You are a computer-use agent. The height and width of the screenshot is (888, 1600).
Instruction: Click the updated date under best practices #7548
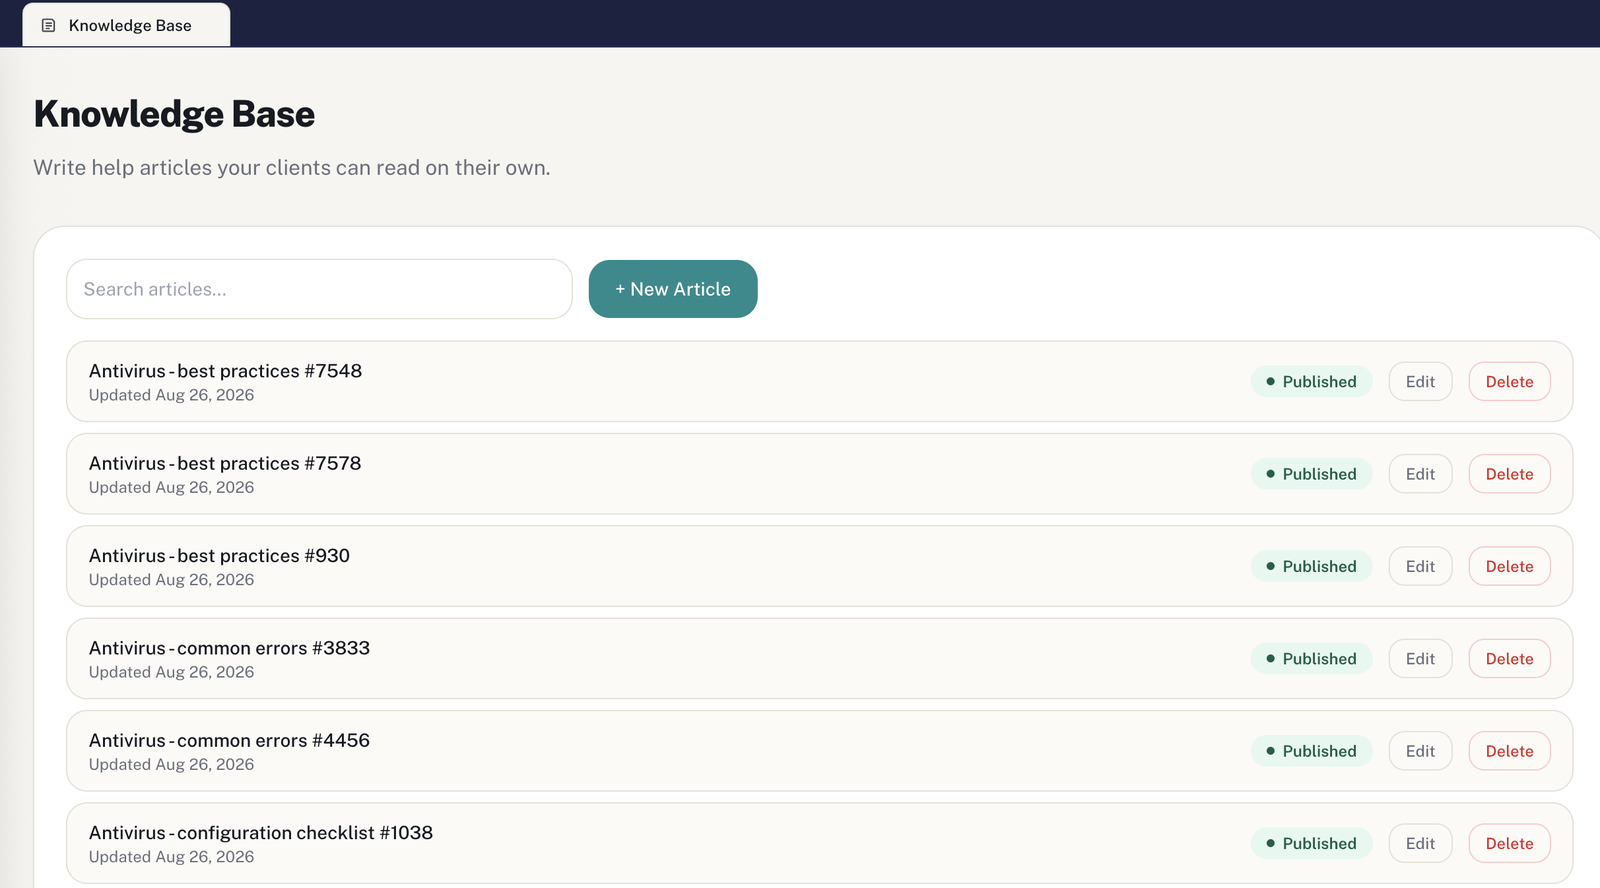(171, 395)
